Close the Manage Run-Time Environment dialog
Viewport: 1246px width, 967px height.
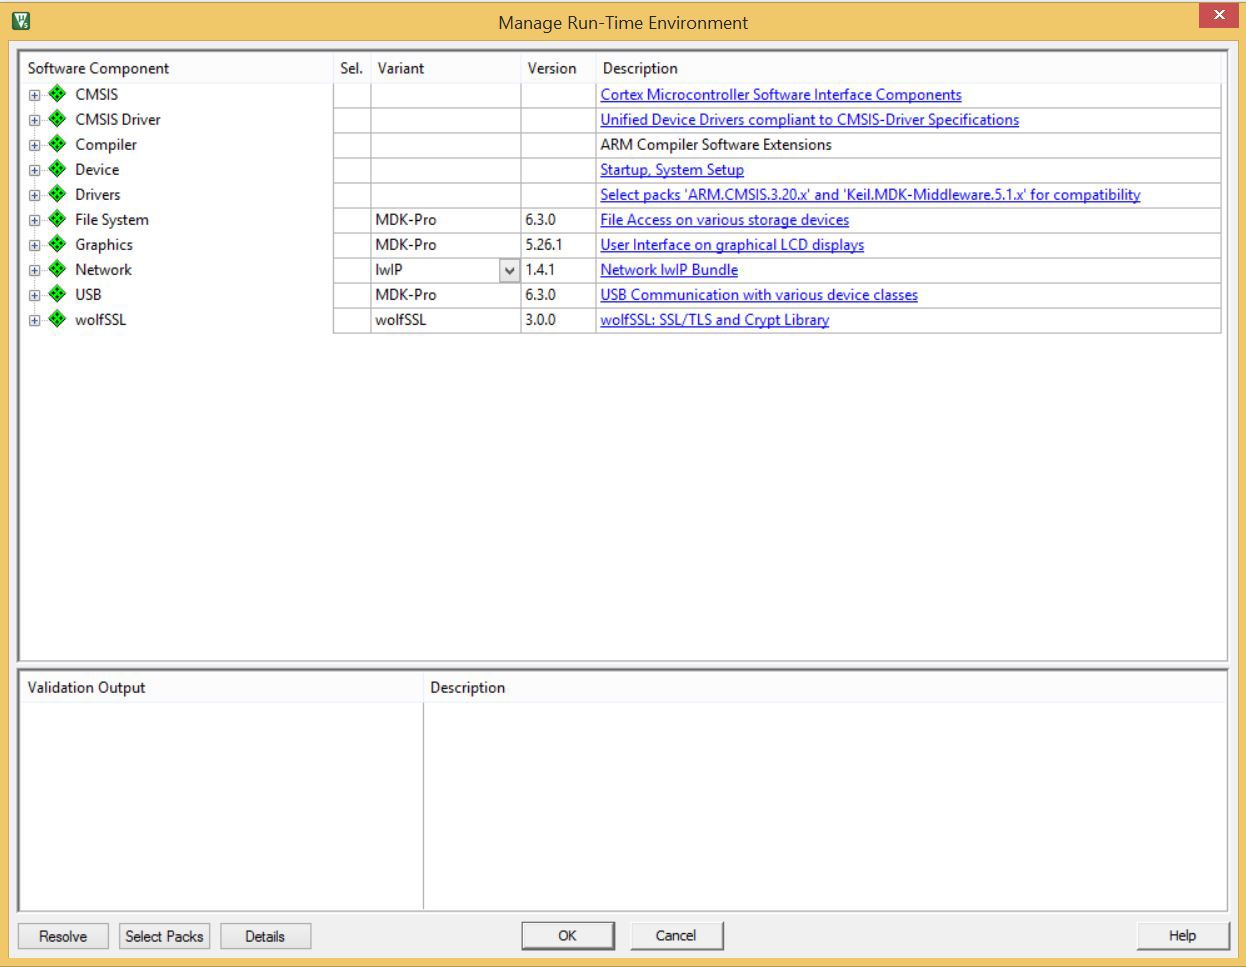(x=1219, y=15)
